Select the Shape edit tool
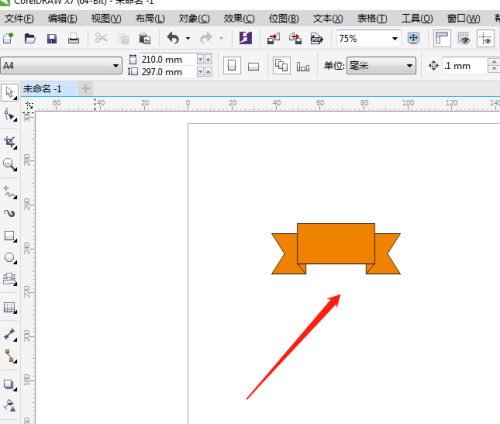Image resolution: width=500 pixels, height=424 pixels. coord(10,115)
